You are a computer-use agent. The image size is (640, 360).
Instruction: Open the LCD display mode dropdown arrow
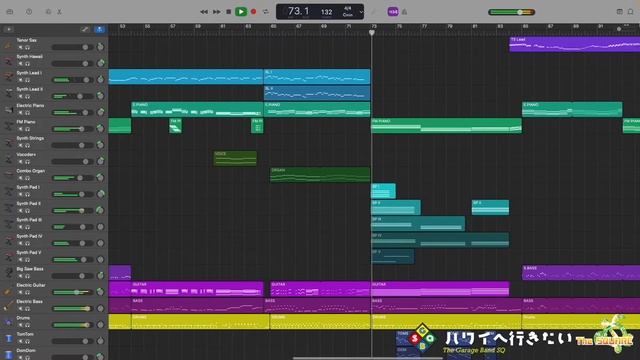click(361, 12)
